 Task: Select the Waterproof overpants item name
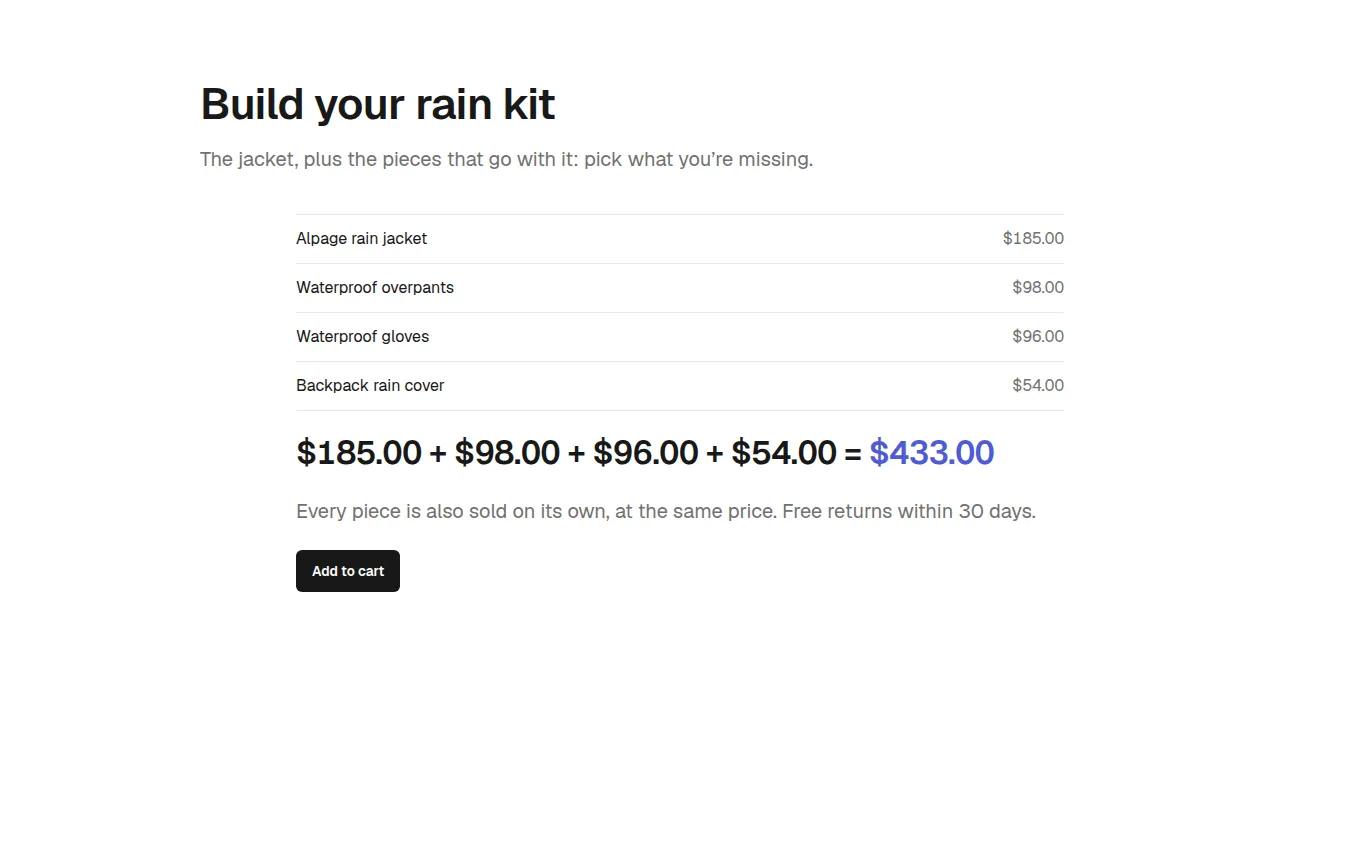tap(375, 288)
